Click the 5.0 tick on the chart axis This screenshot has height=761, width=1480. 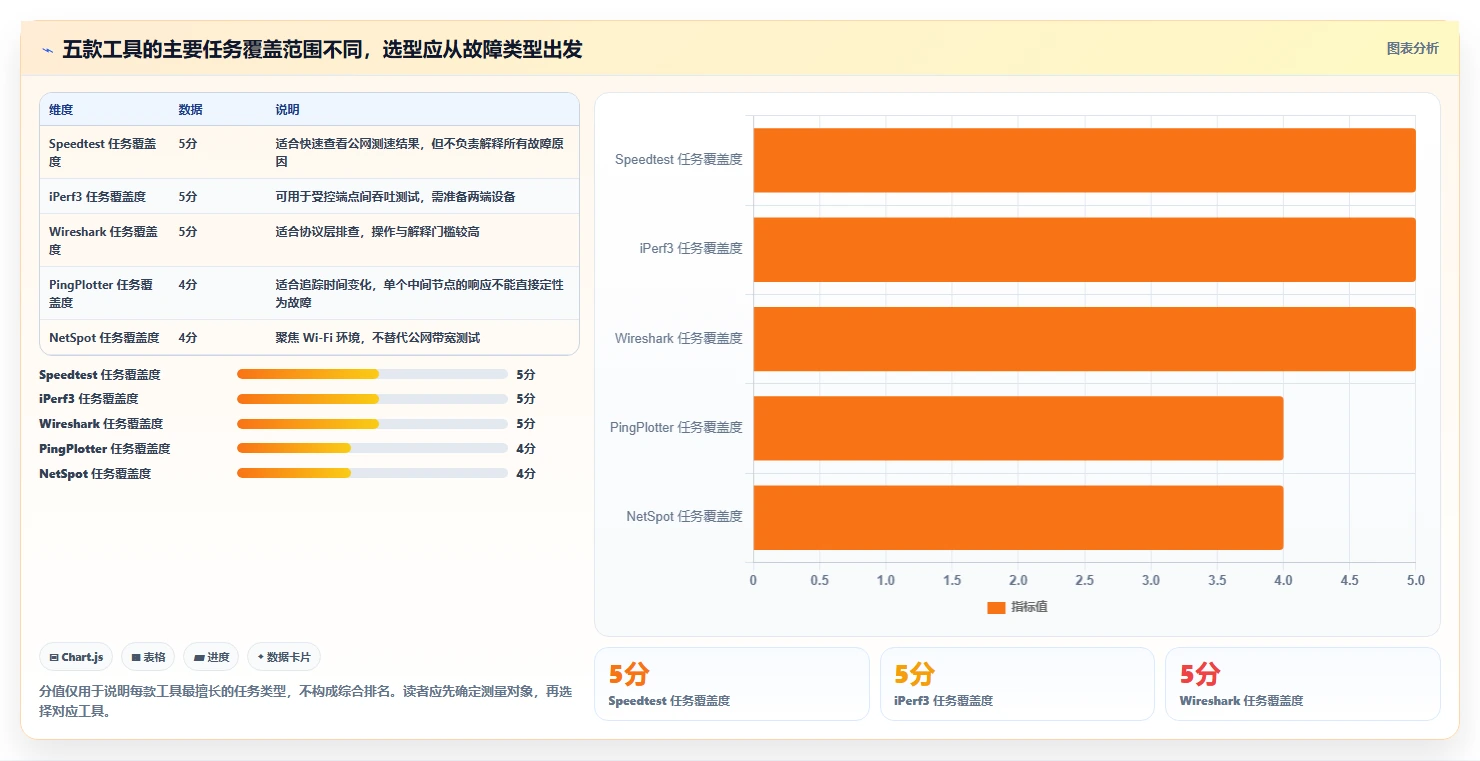tap(1415, 580)
